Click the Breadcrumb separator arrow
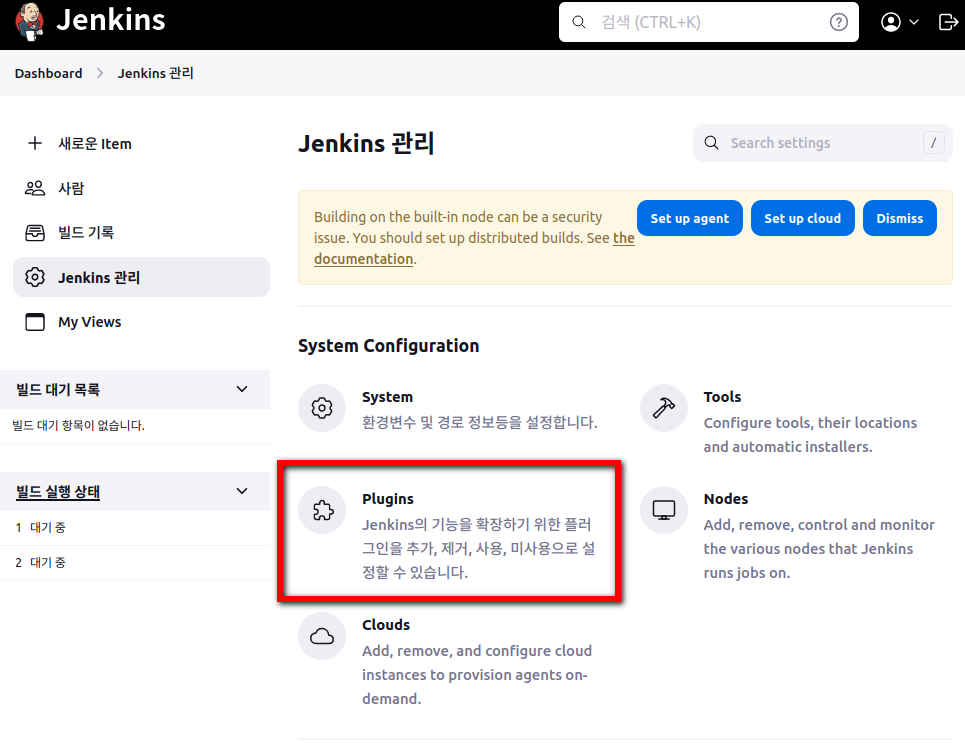The width and height of the screenshot is (965, 743). 100,73
